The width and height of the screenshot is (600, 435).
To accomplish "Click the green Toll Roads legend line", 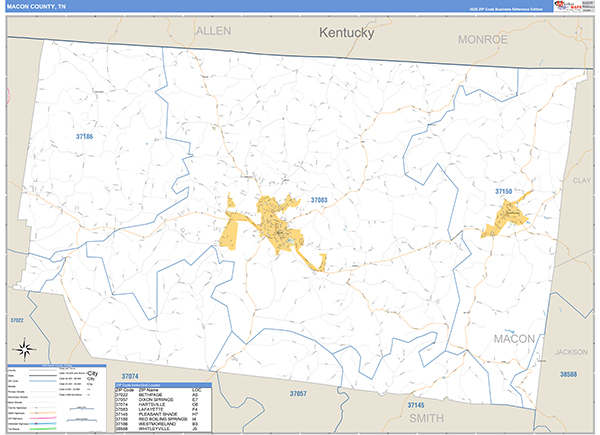I will tap(42, 429).
